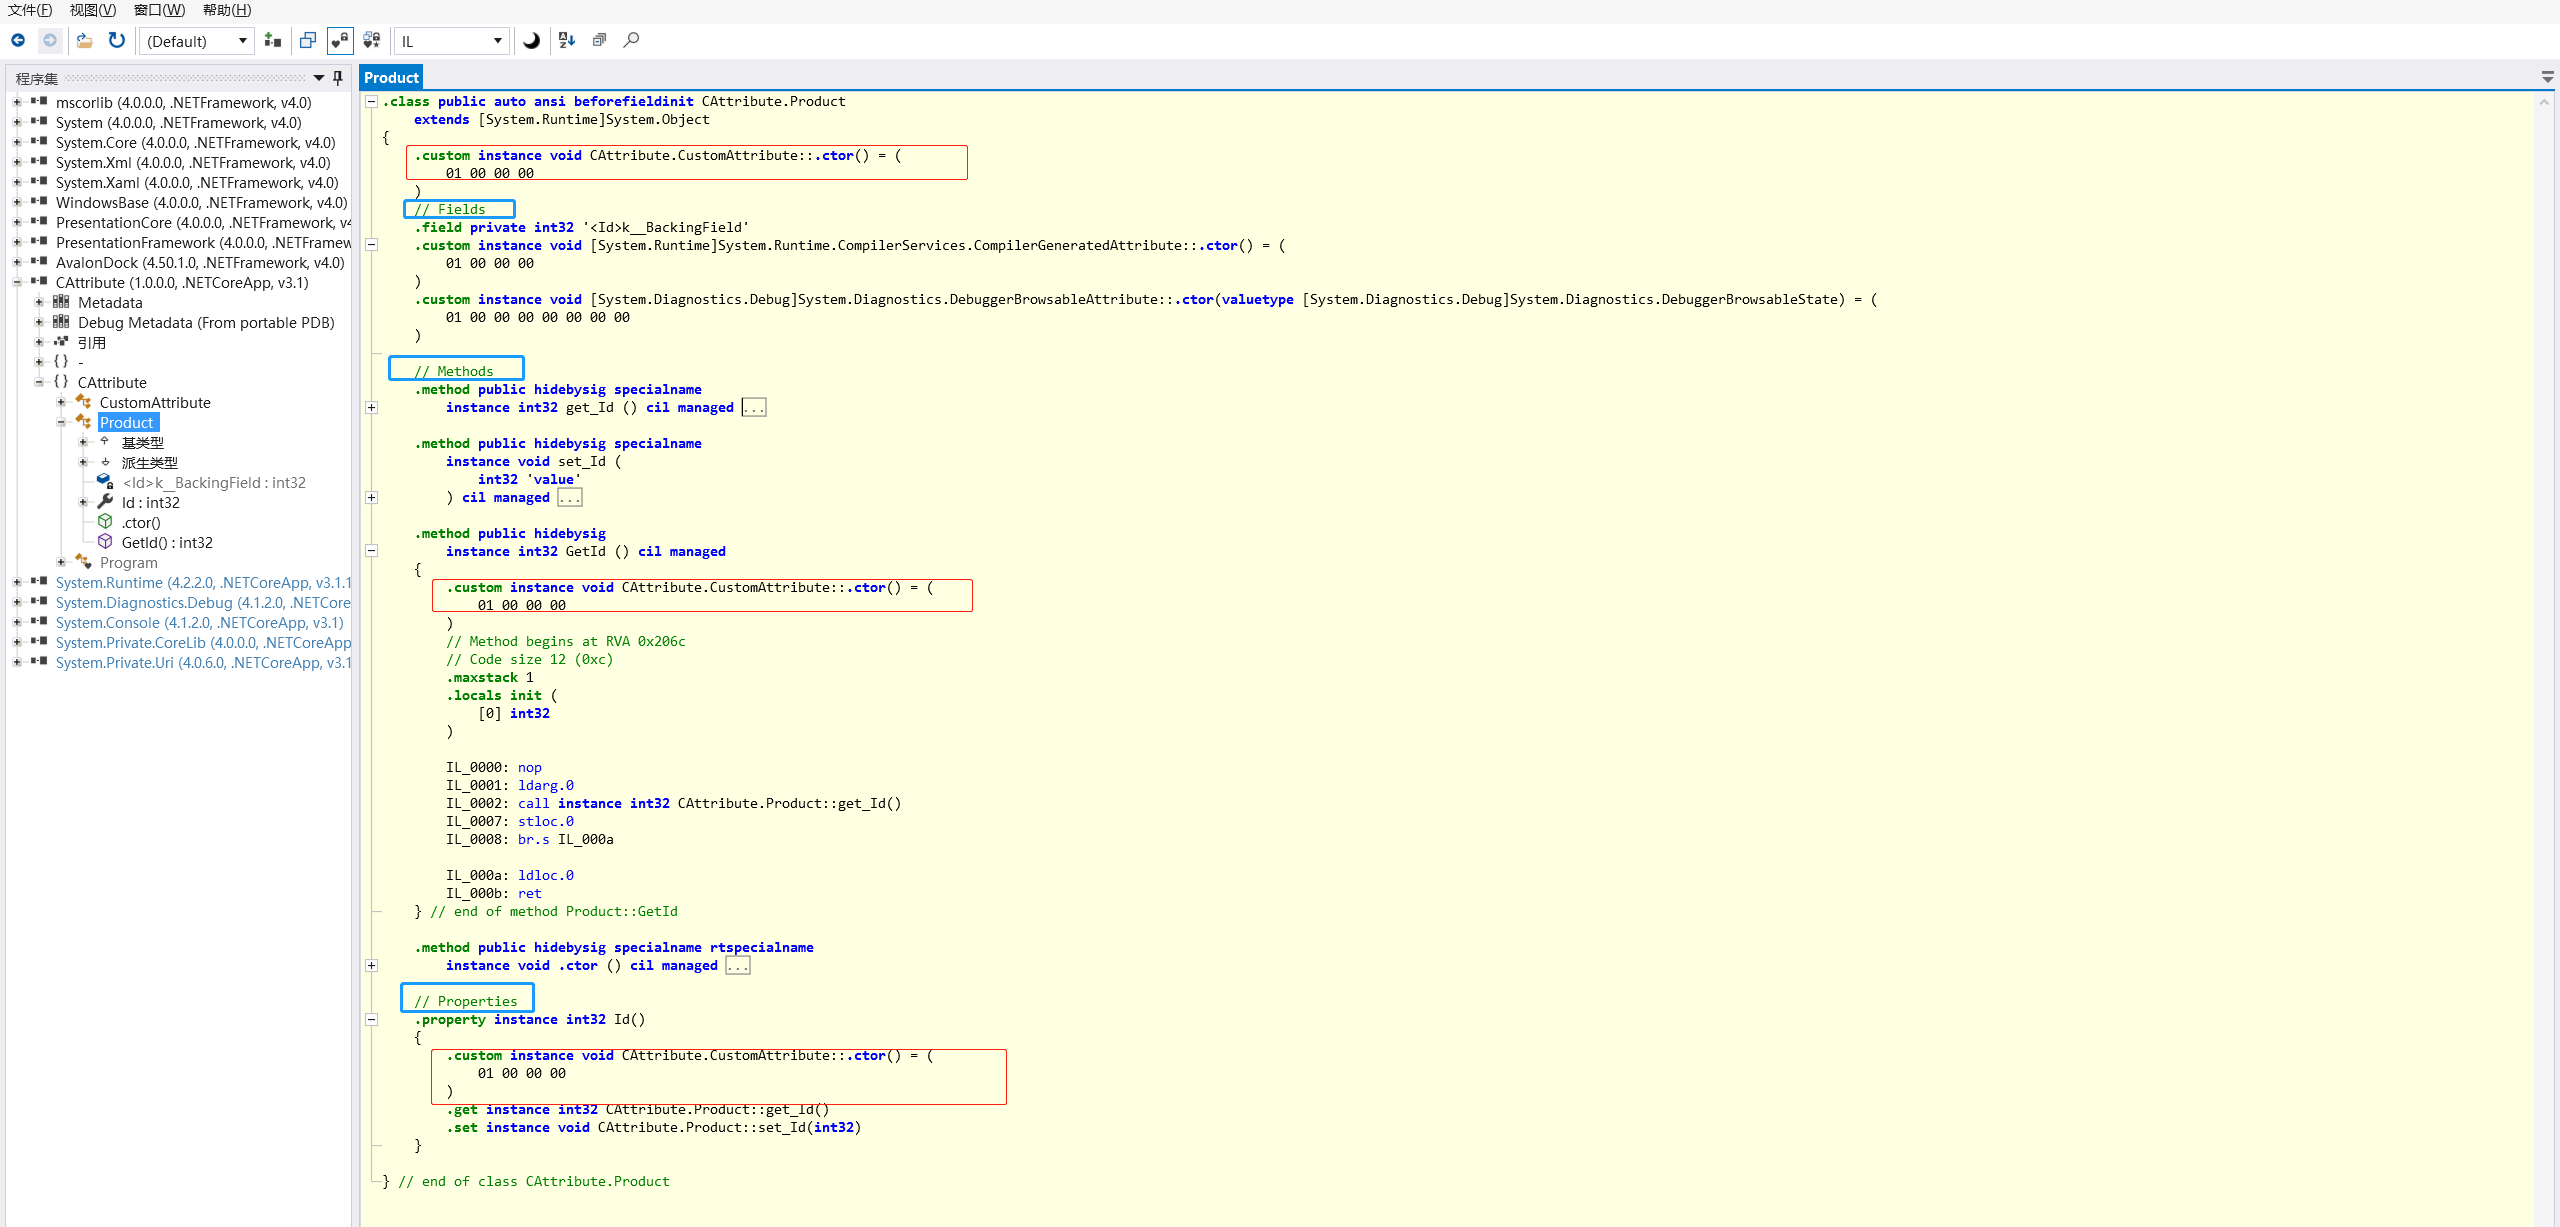The height and width of the screenshot is (1227, 2560).
Task: Click the back navigation arrow
Action: (x=18, y=41)
